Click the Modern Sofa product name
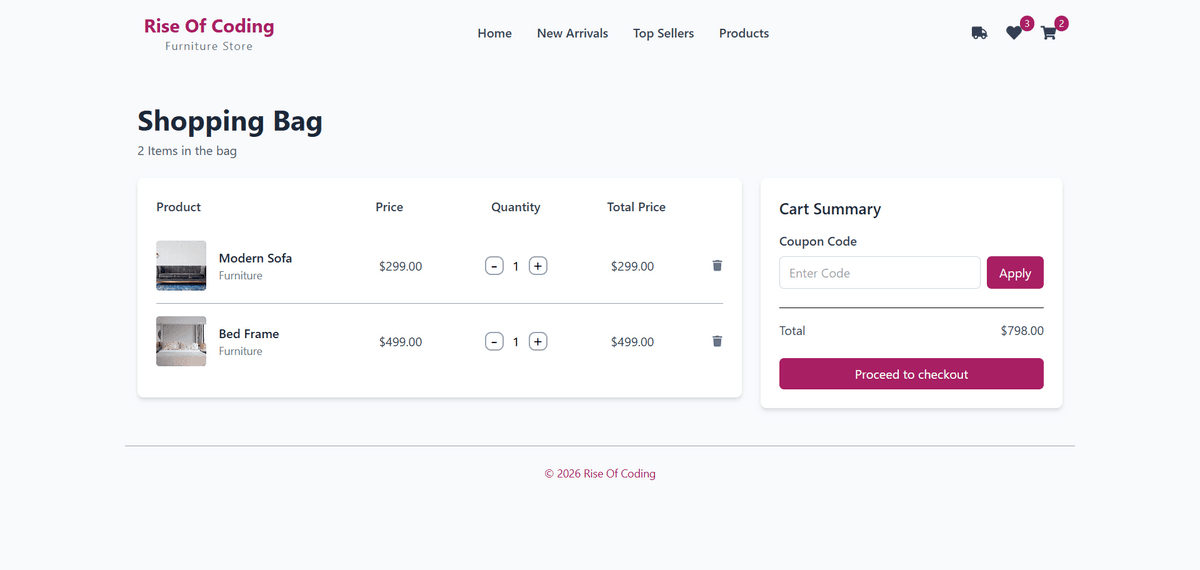The width and height of the screenshot is (1200, 570). [255, 258]
